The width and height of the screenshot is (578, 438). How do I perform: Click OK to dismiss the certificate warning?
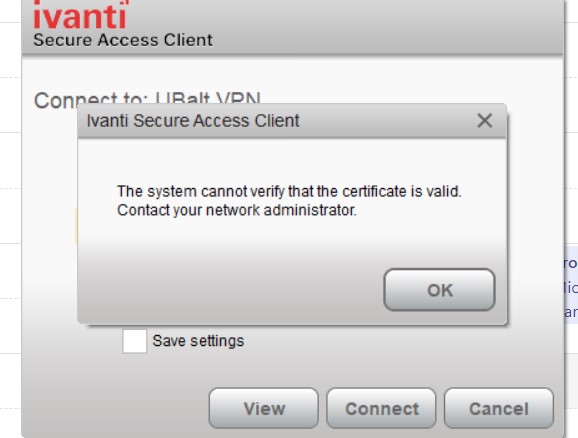tap(439, 290)
